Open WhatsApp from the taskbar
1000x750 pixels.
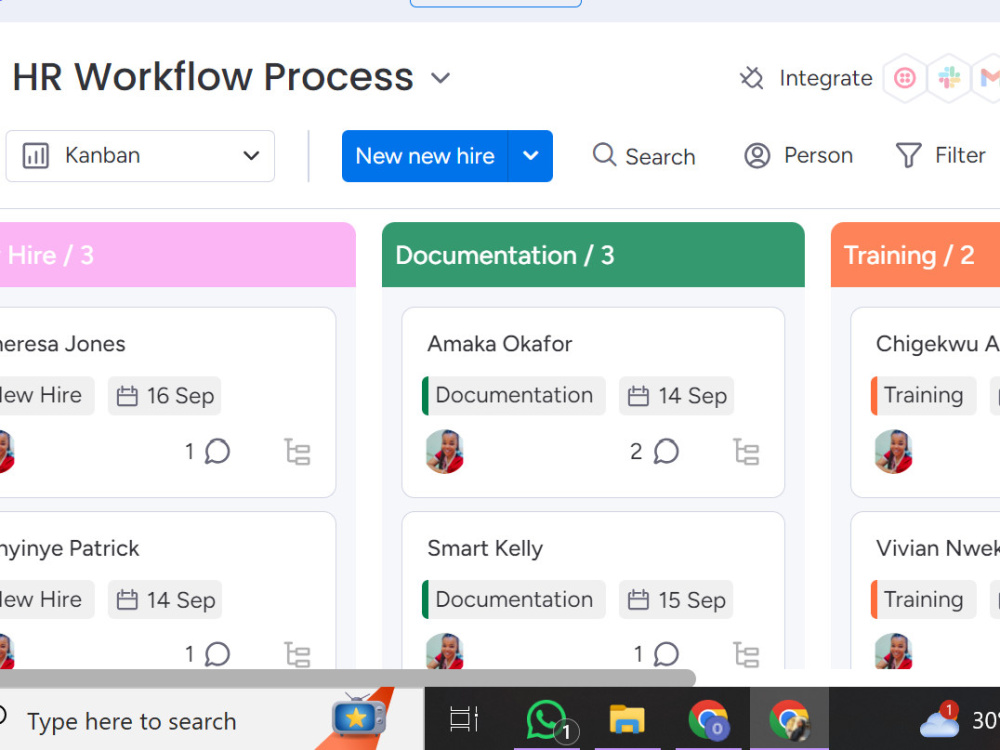(x=546, y=718)
